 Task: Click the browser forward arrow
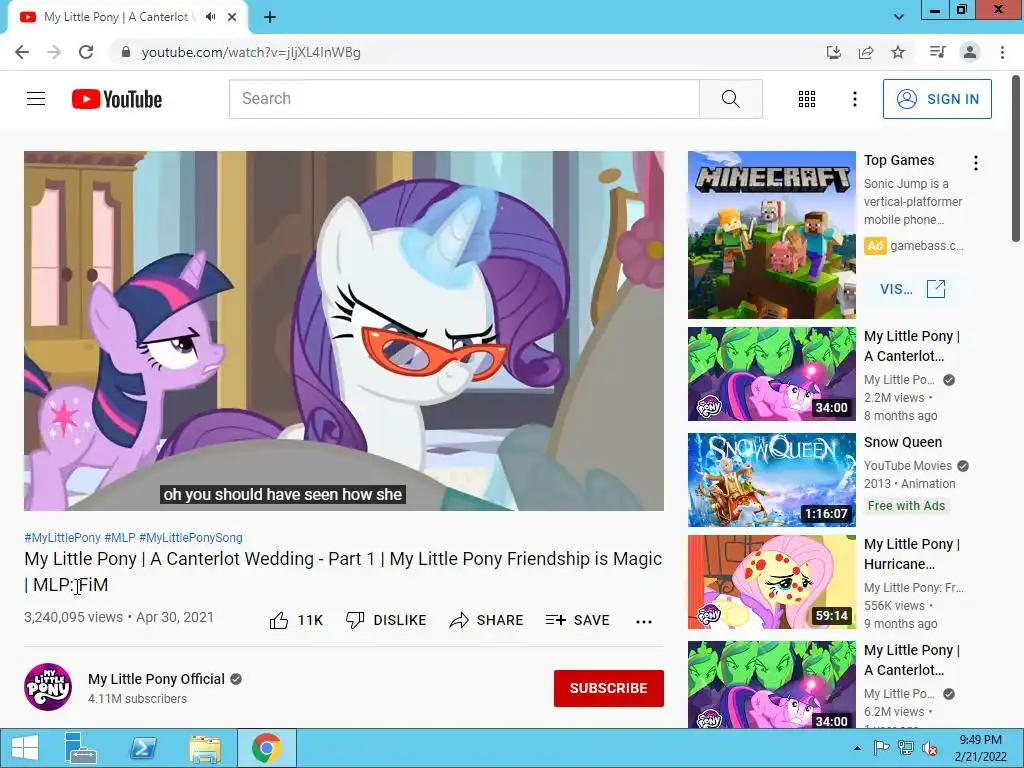[54, 52]
